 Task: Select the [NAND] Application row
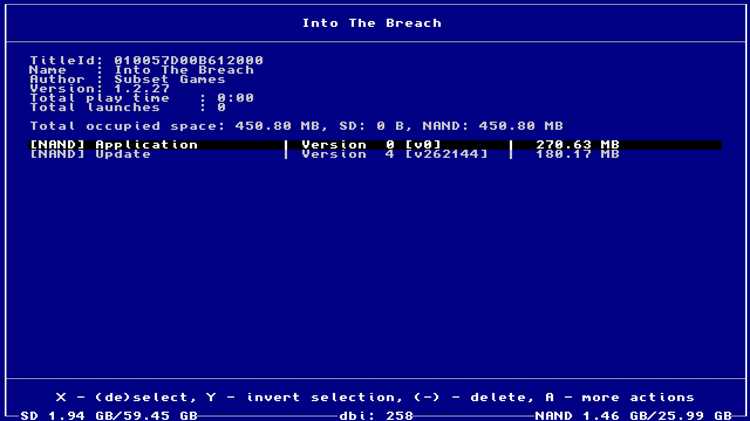375,144
